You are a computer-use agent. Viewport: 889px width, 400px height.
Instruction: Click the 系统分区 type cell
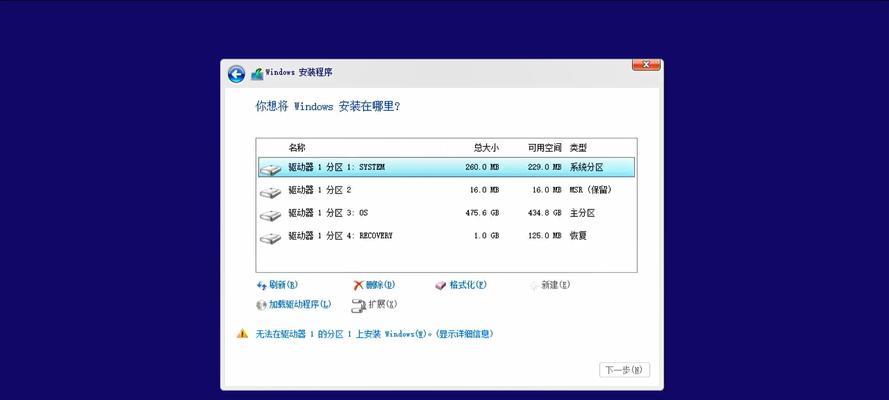(586, 168)
